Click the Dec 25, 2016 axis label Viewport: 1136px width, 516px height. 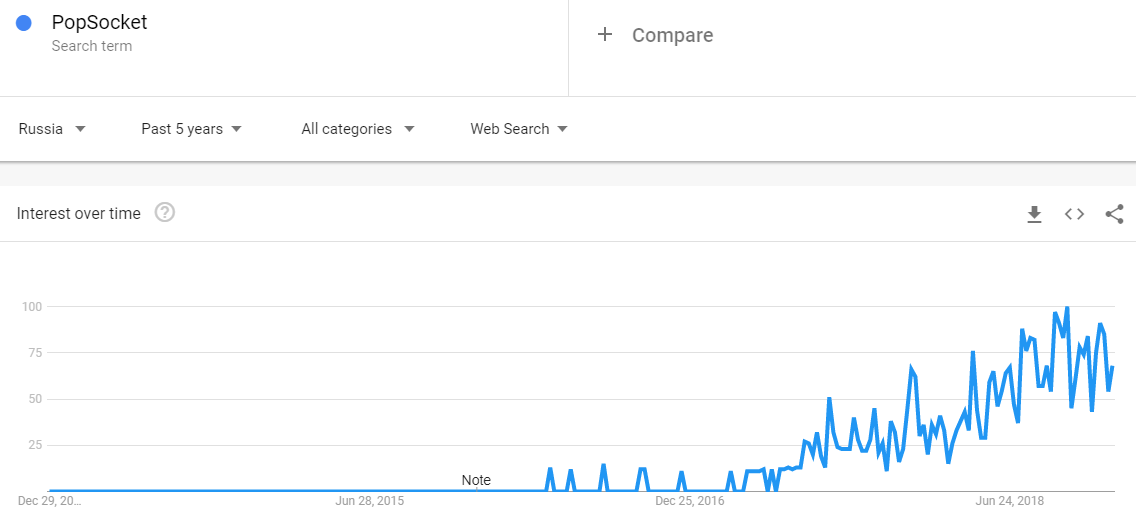(x=689, y=501)
